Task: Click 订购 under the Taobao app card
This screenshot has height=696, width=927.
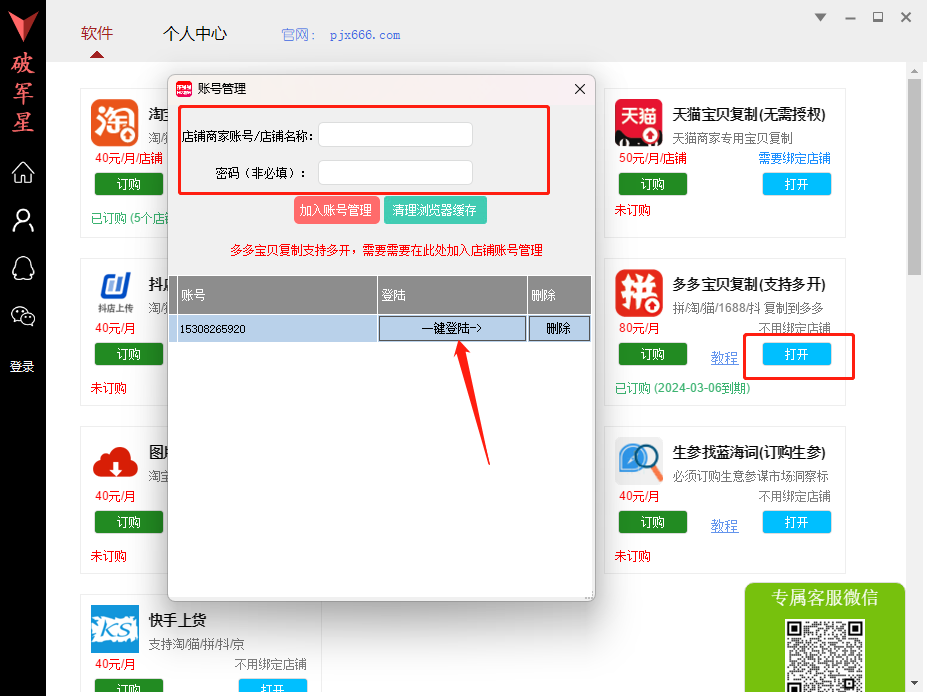Action: 129,184
